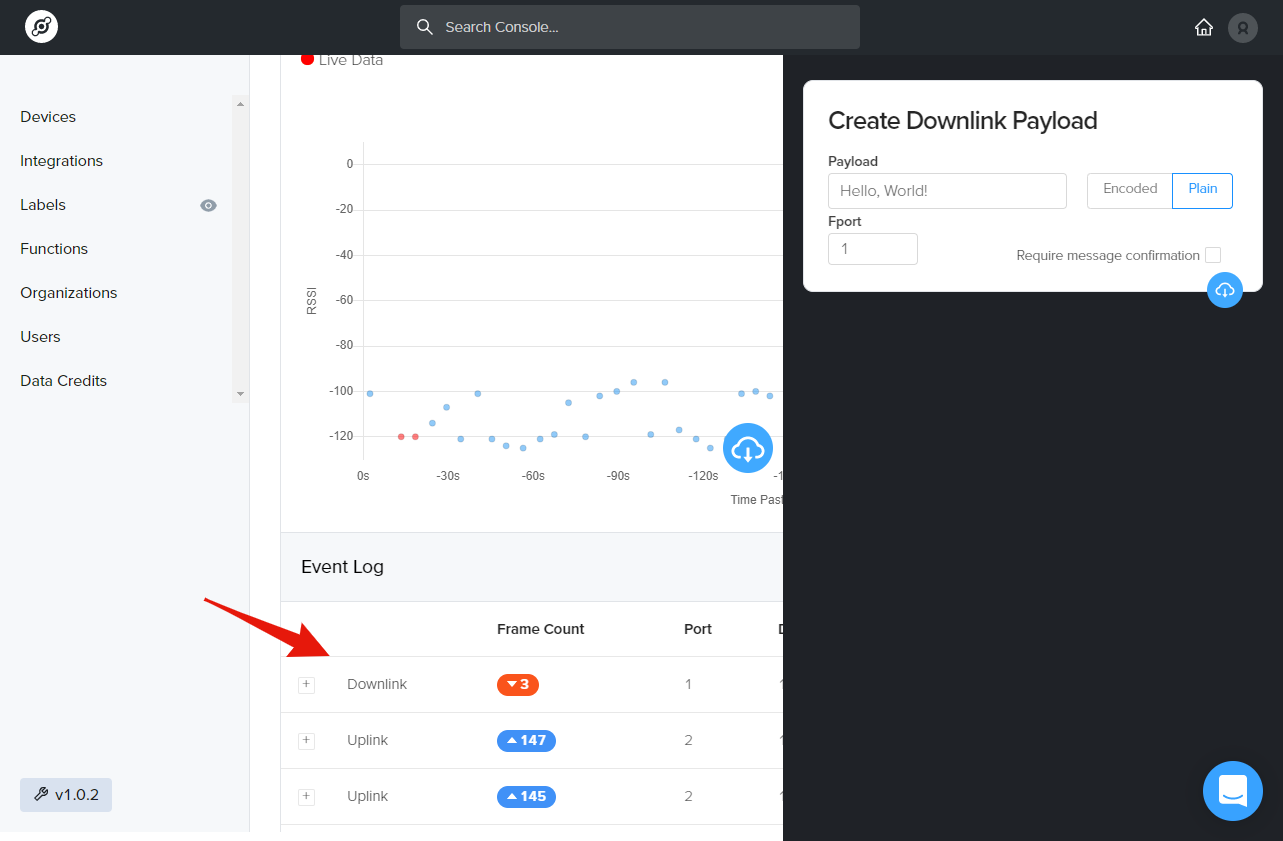The width and height of the screenshot is (1283, 841).
Task: Expand the Uplink 145 event row
Action: tap(307, 797)
